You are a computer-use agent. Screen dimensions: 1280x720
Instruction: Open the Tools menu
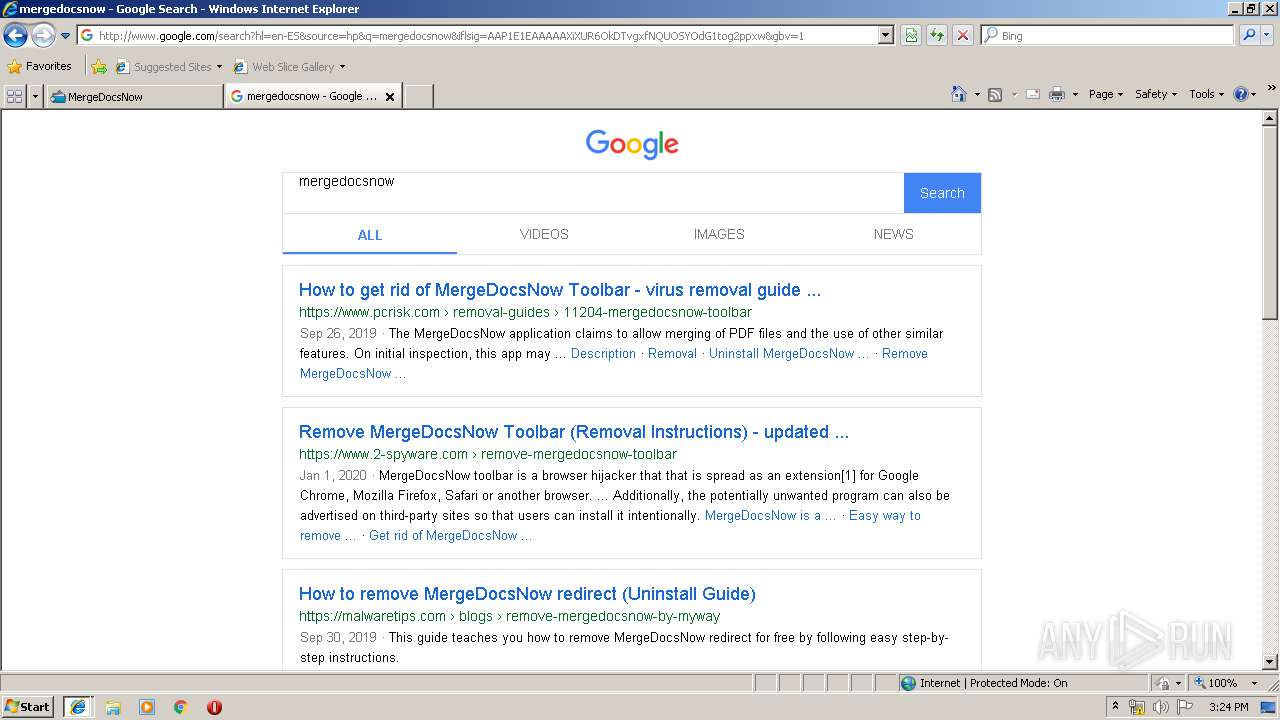click(x=1206, y=94)
